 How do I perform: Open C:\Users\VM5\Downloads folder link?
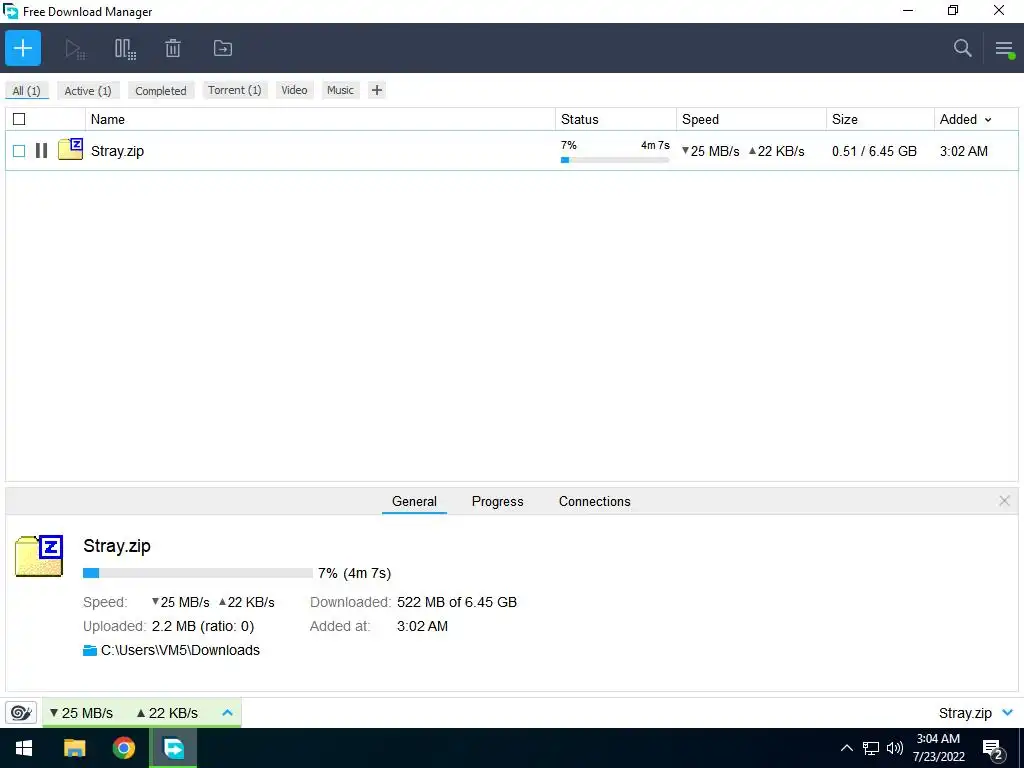(x=180, y=650)
